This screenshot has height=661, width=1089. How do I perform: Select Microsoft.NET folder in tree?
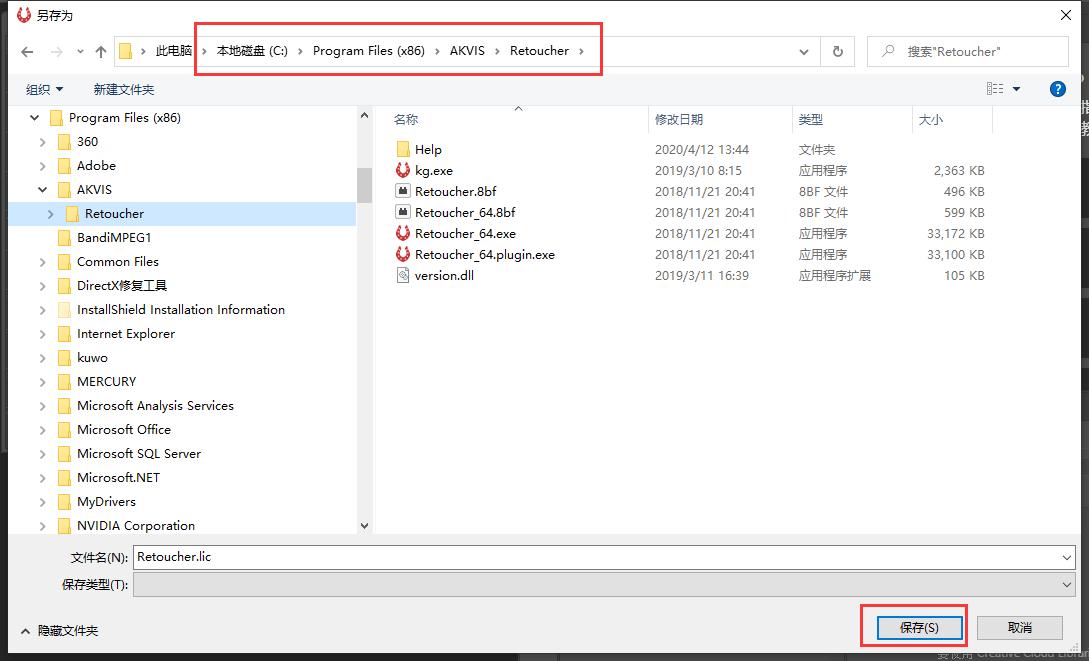click(118, 478)
